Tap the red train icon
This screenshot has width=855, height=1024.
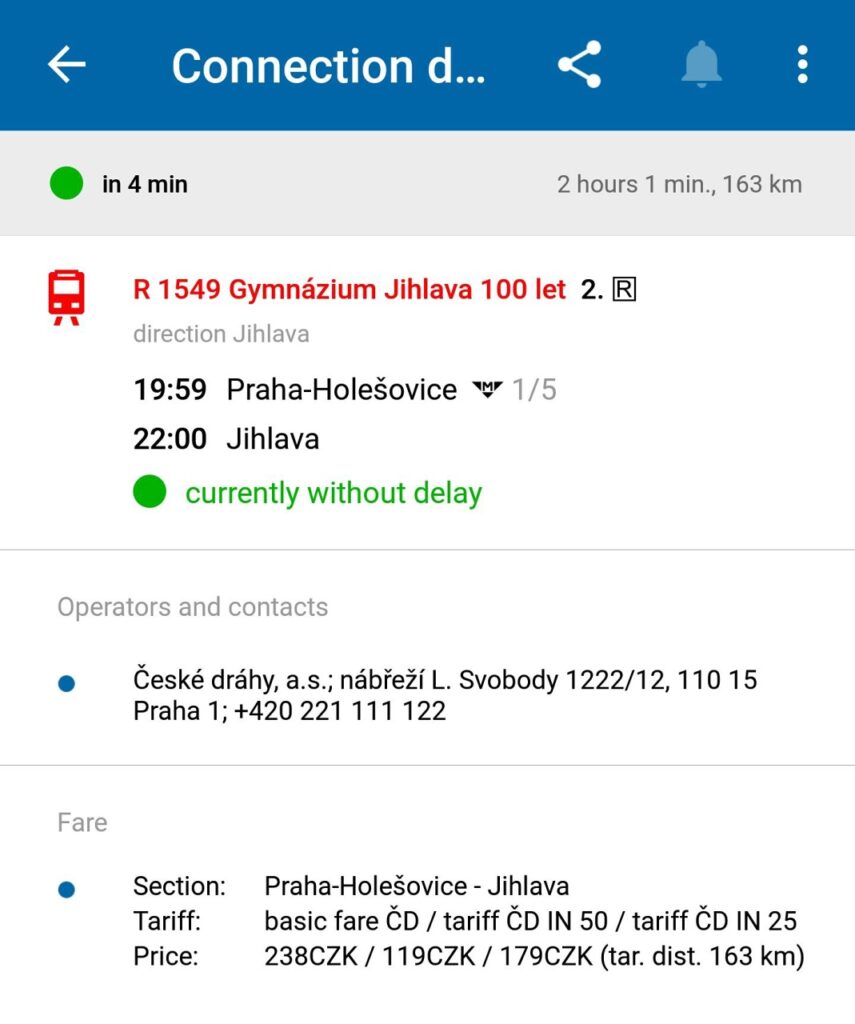[67, 297]
